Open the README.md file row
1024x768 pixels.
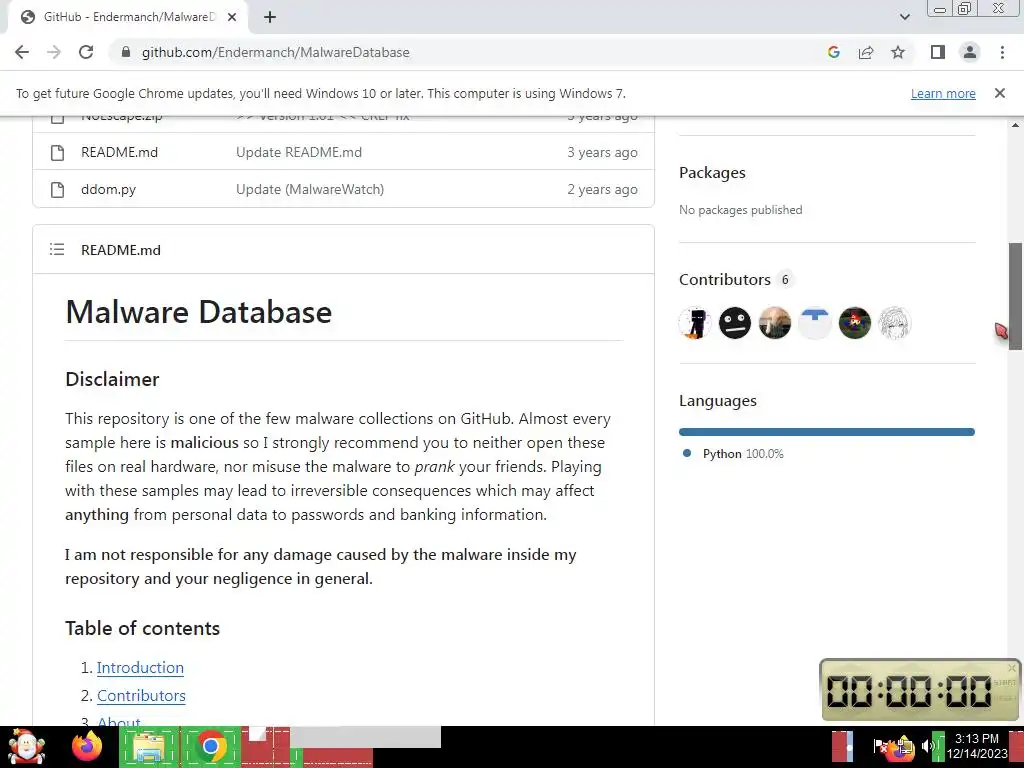pos(344,152)
